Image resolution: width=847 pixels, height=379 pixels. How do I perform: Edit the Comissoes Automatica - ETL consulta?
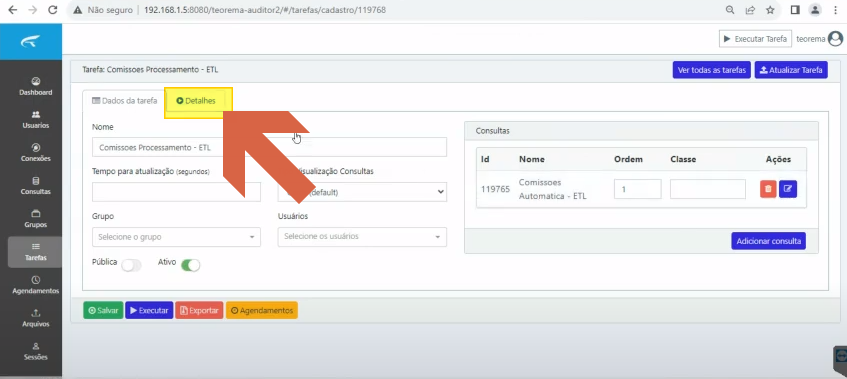tap(788, 189)
